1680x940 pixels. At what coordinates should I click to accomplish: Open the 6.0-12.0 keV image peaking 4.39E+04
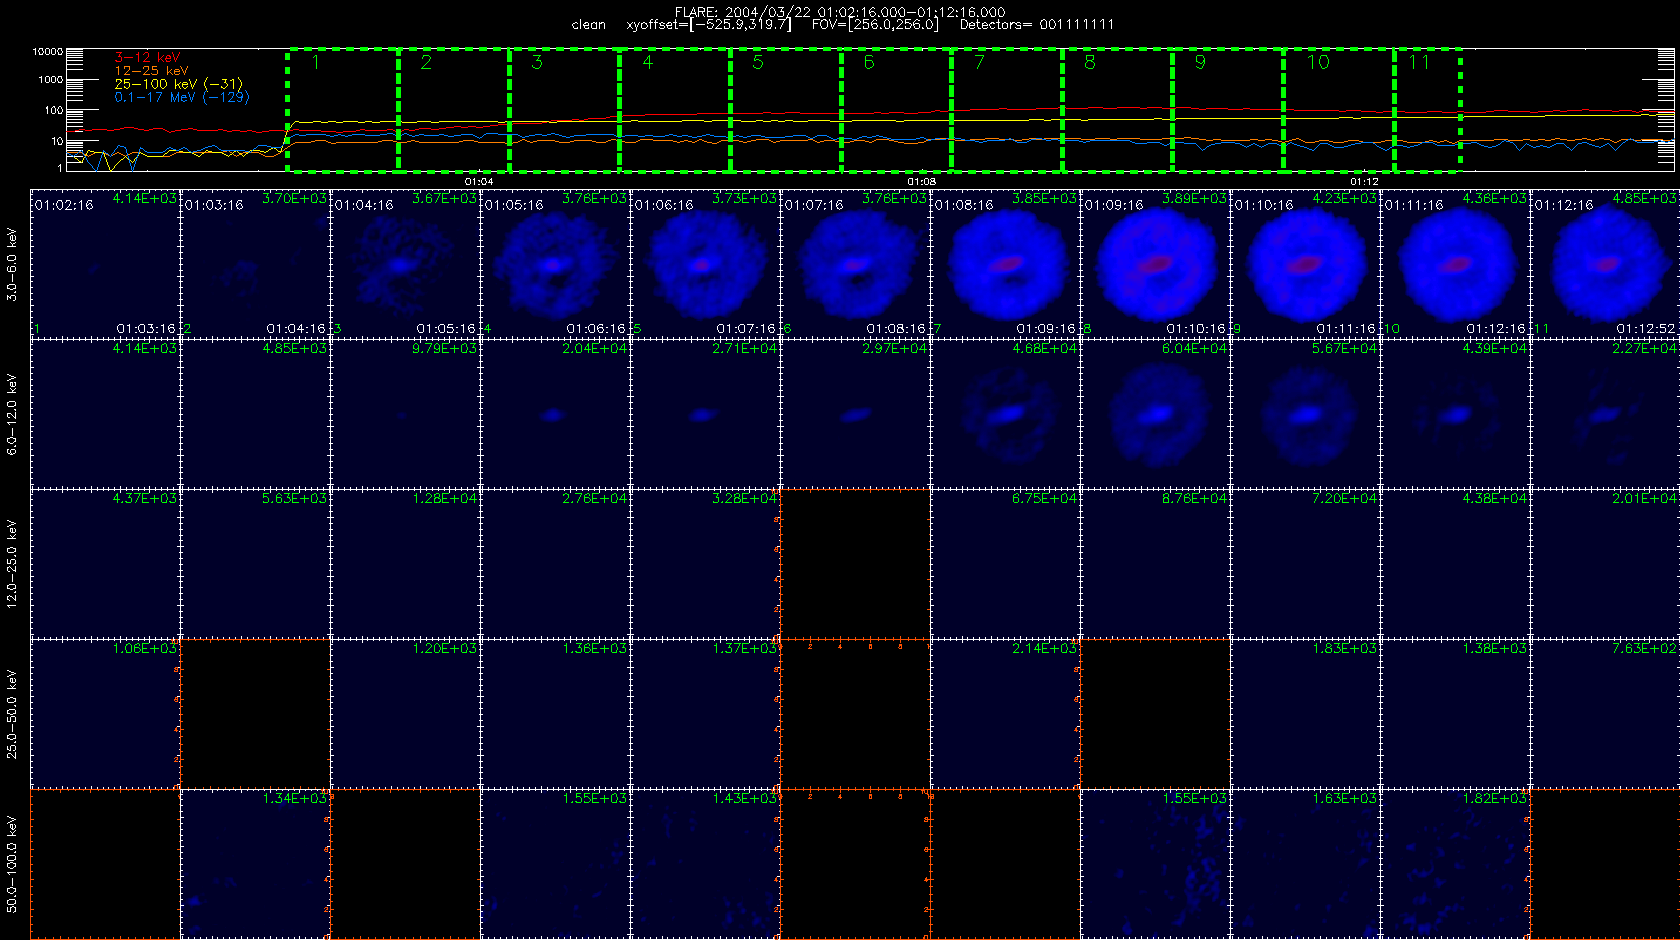(x=1455, y=414)
